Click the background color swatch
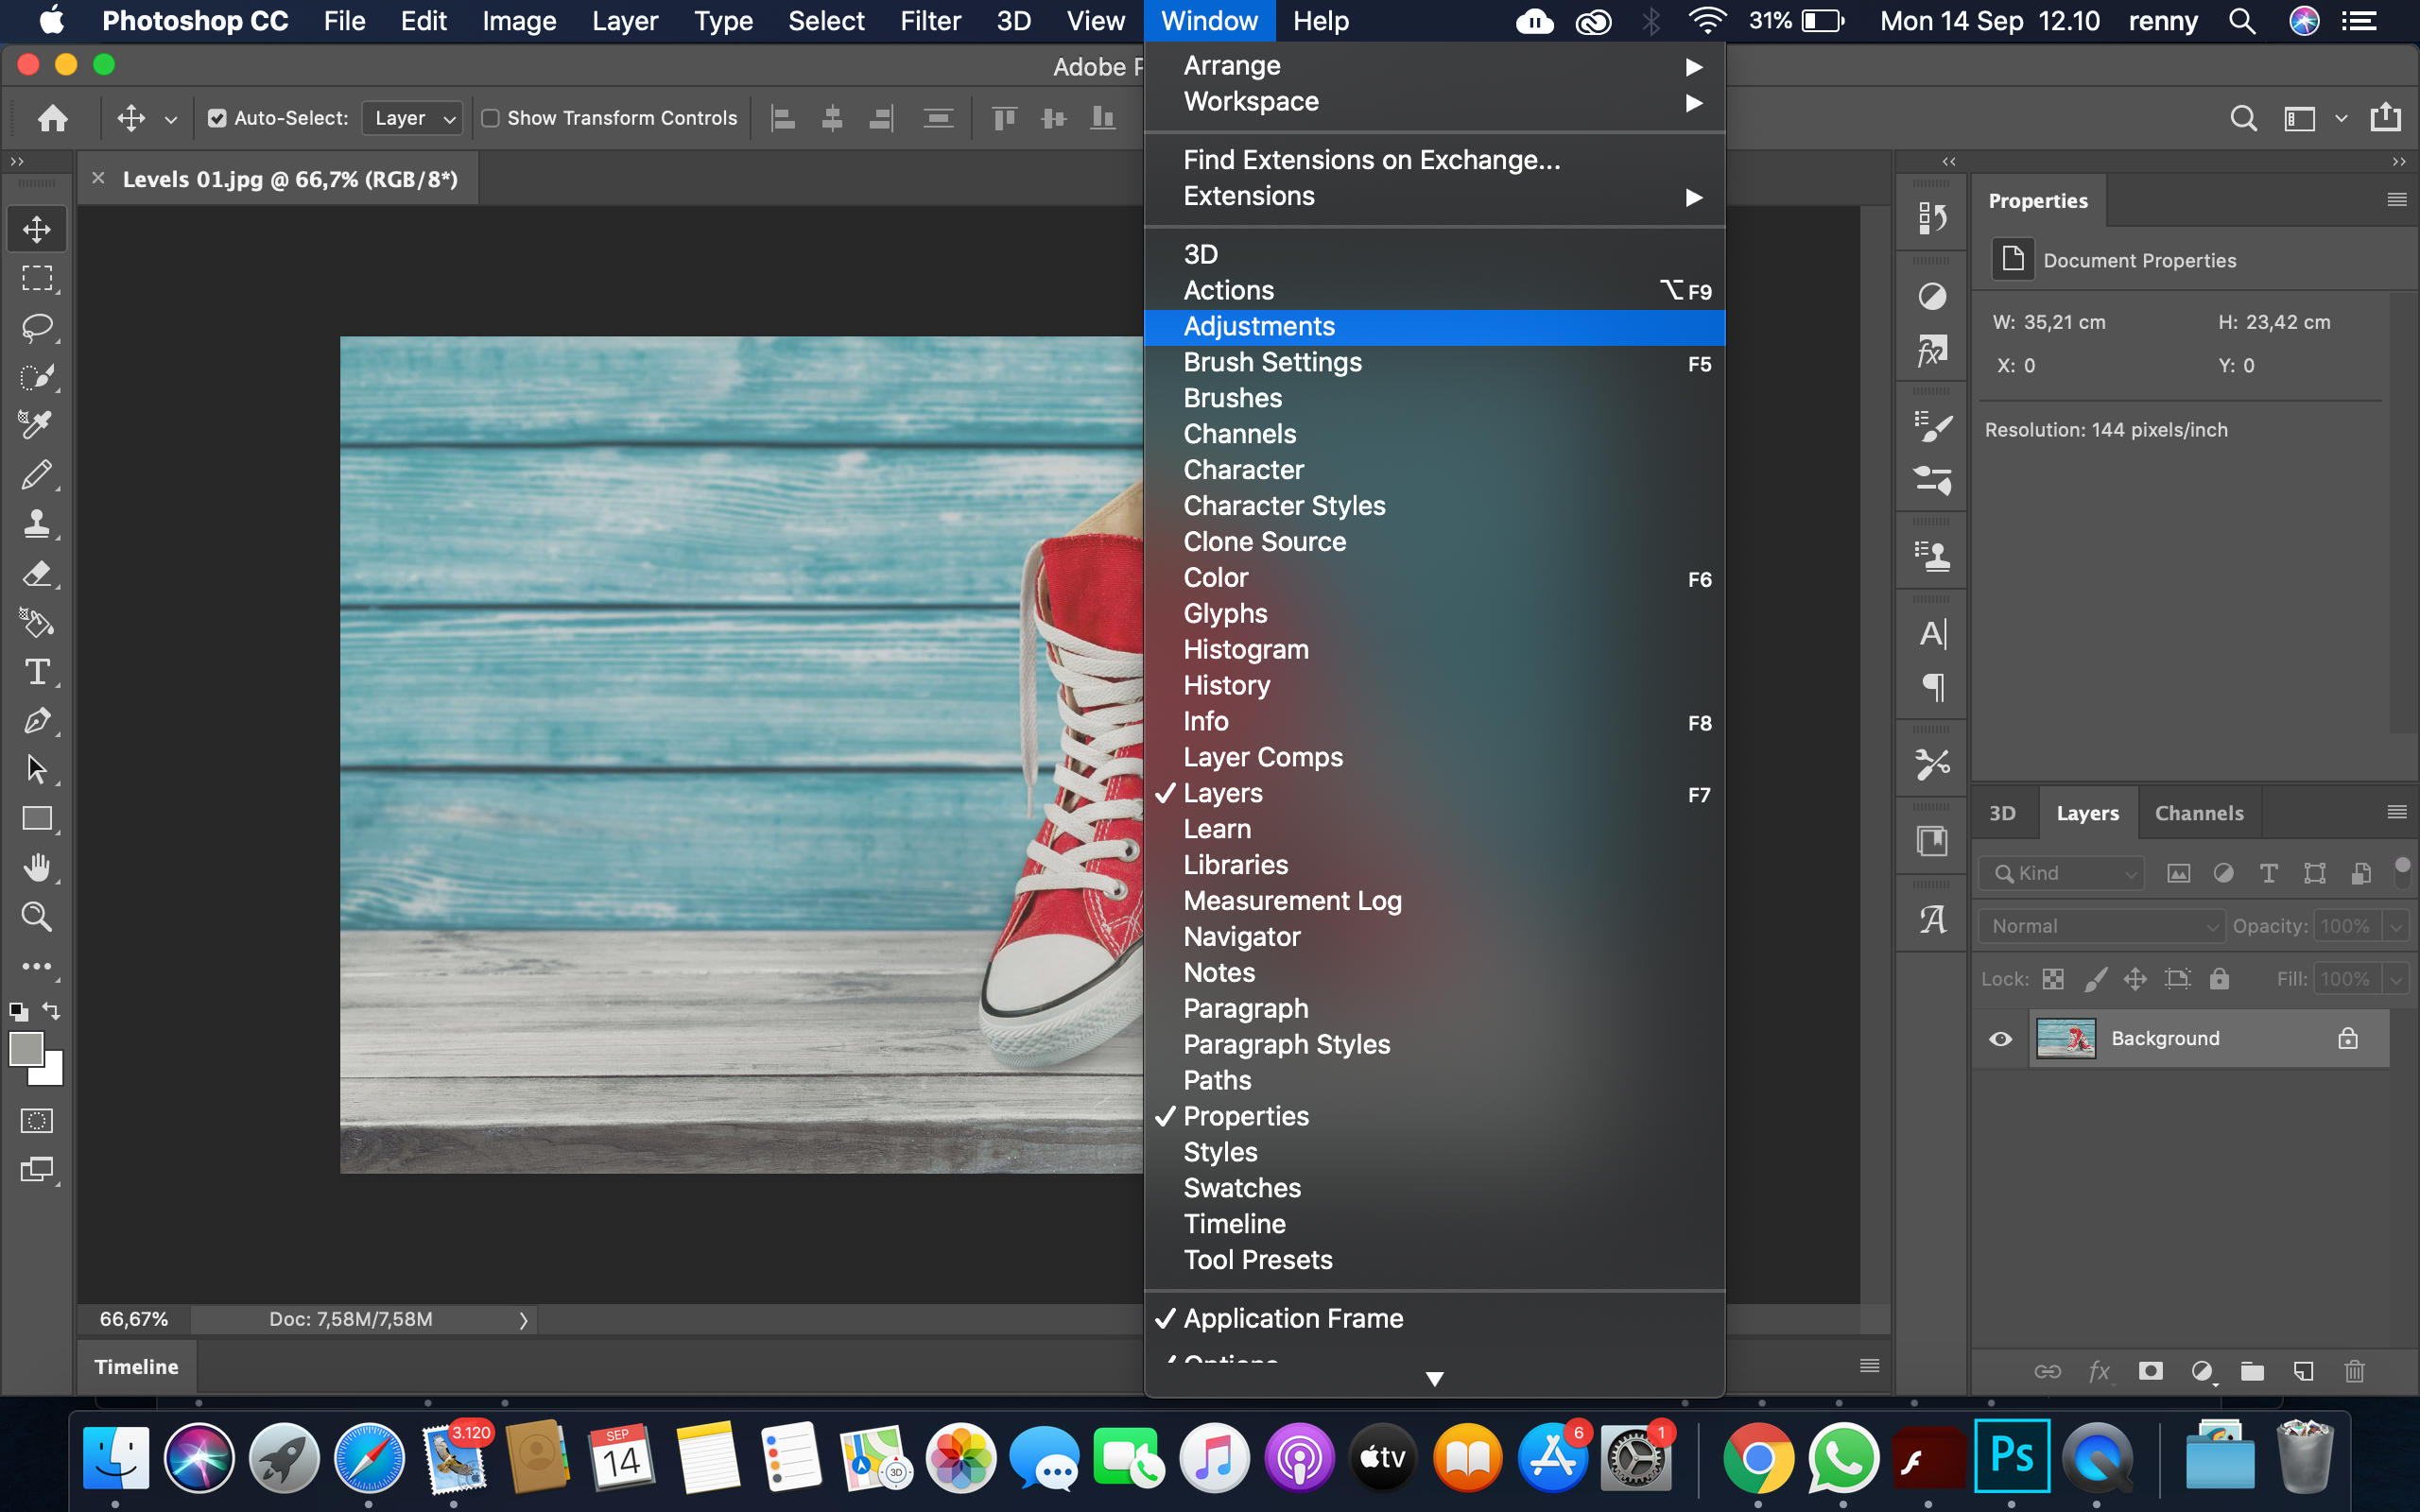The height and width of the screenshot is (1512, 2420). tap(52, 1074)
